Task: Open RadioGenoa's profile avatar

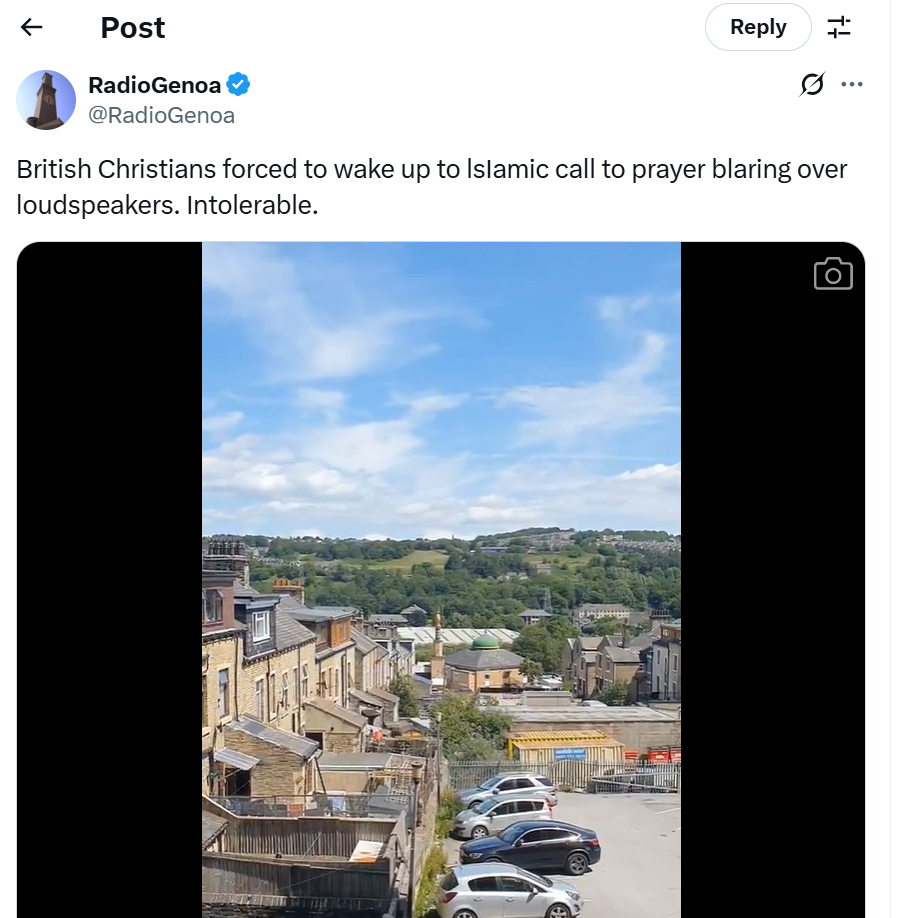Action: point(46,100)
